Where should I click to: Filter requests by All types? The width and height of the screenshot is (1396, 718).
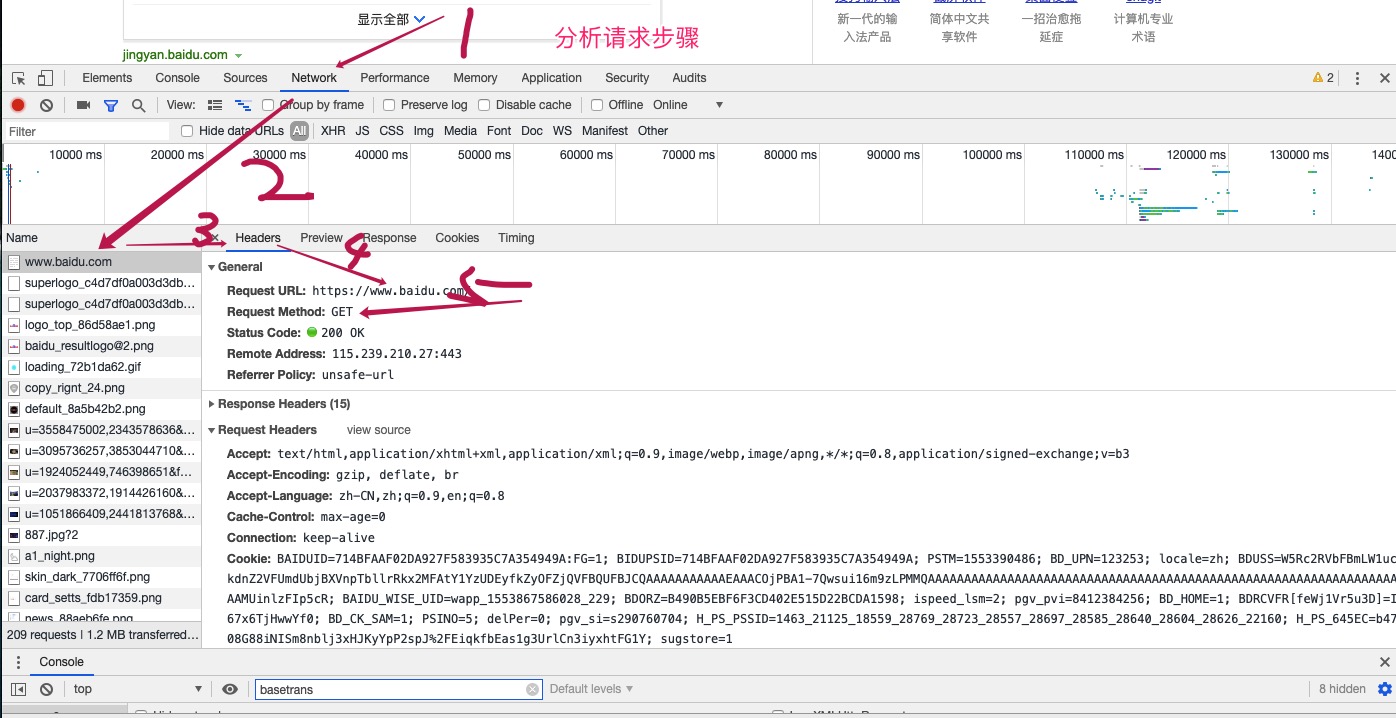point(300,131)
